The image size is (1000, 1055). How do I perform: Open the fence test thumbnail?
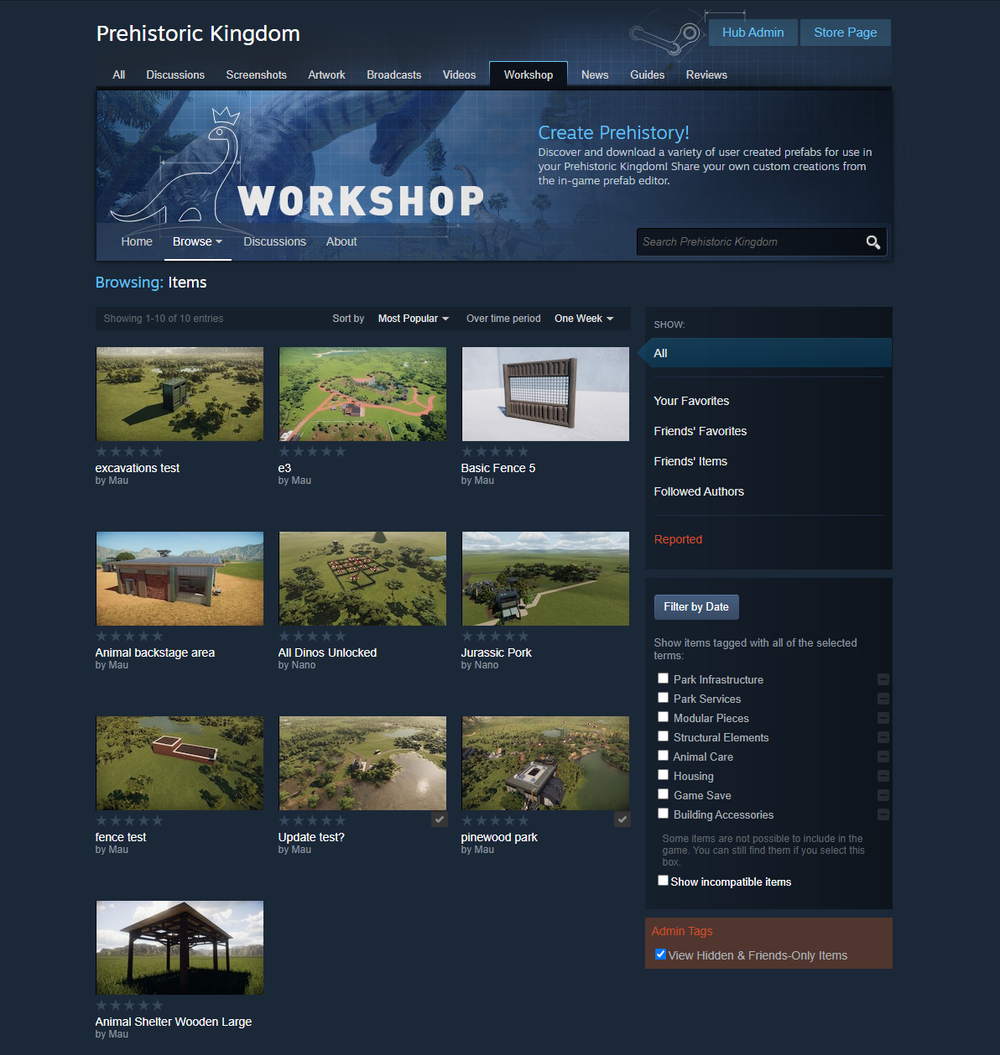[x=180, y=763]
